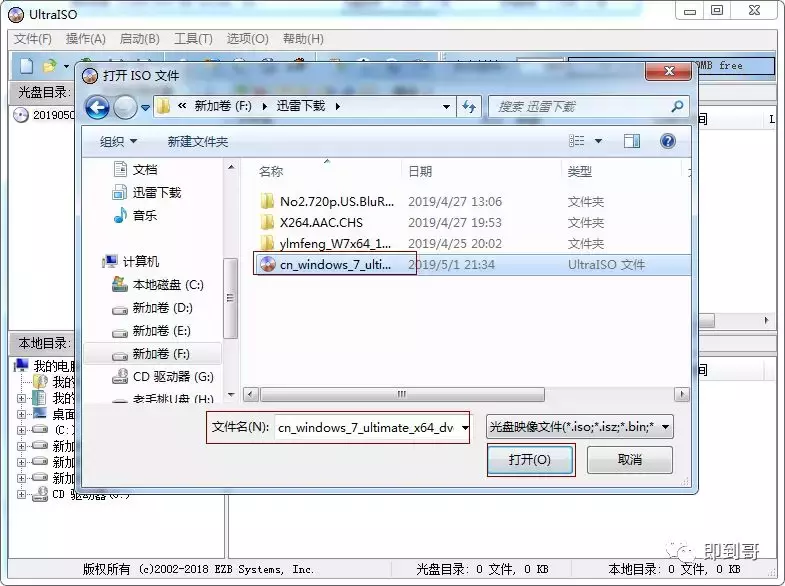Open help with the question mark icon
Screen dimensions: 785x586
tap(667, 141)
